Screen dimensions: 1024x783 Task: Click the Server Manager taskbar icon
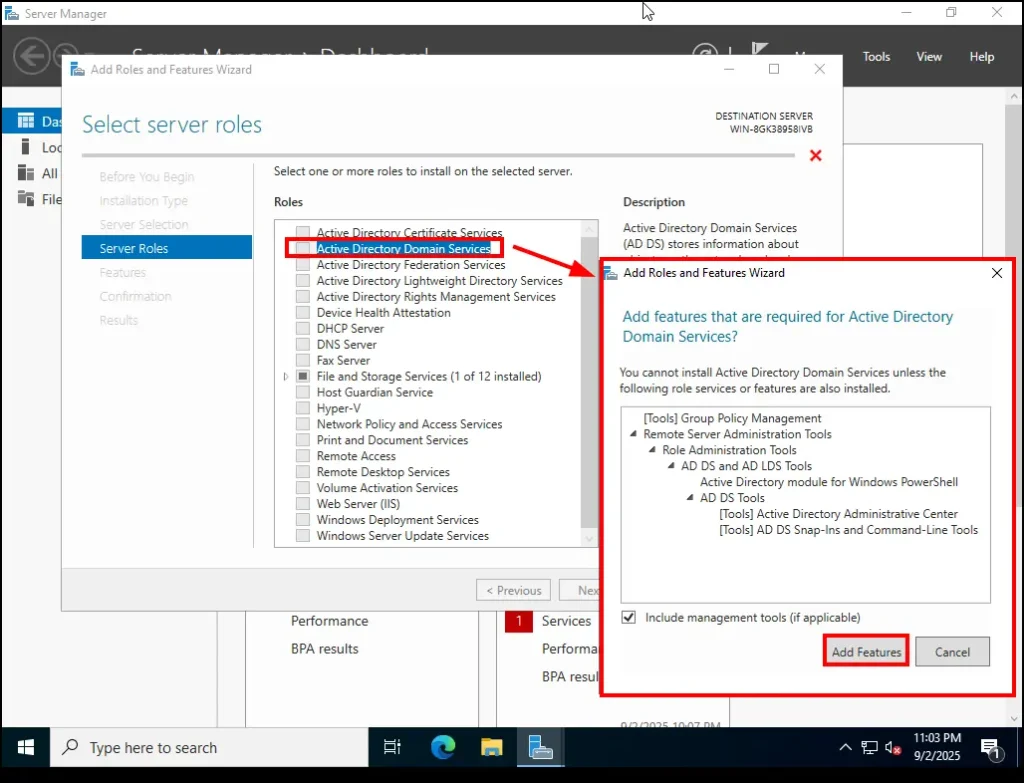(x=541, y=747)
